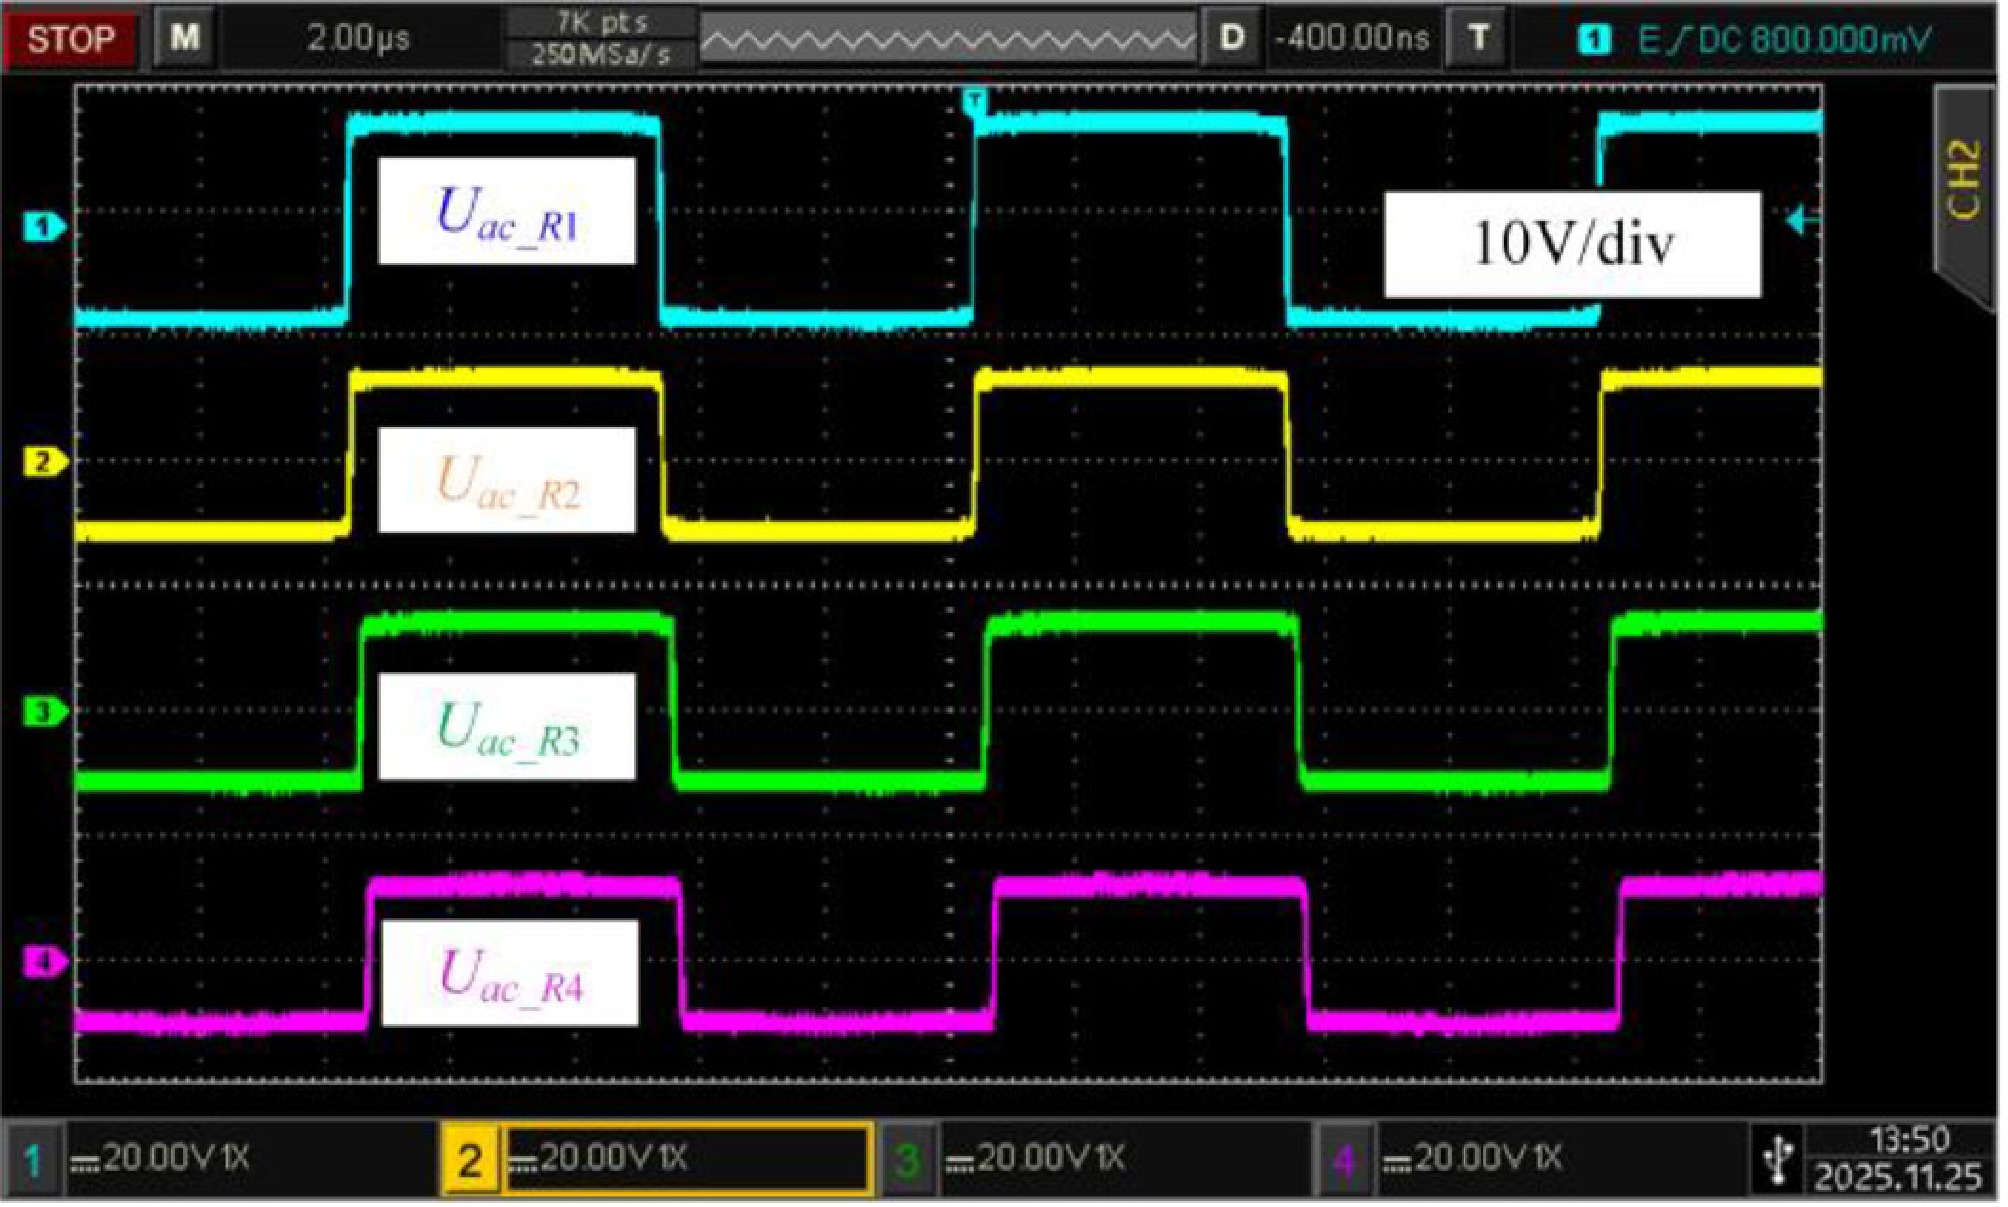The width and height of the screenshot is (2008, 1207).
Task: Select the channel 2 button in the bottom bar
Action: [x=470, y=1160]
